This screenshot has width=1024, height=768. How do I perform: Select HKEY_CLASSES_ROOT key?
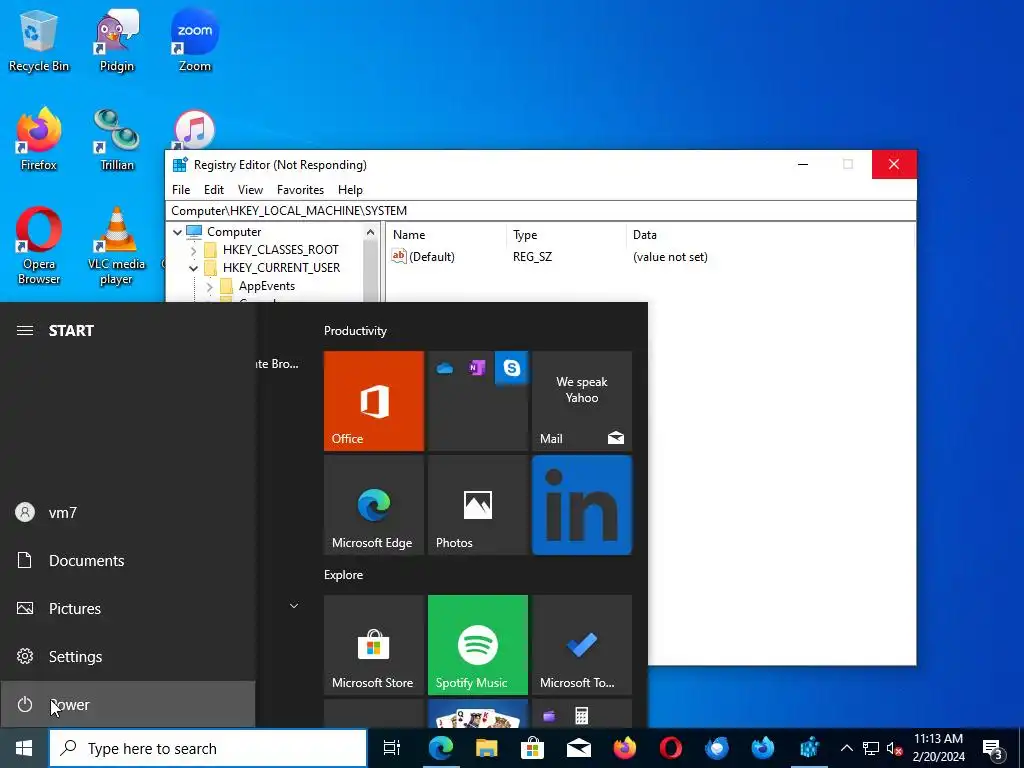[x=280, y=249]
